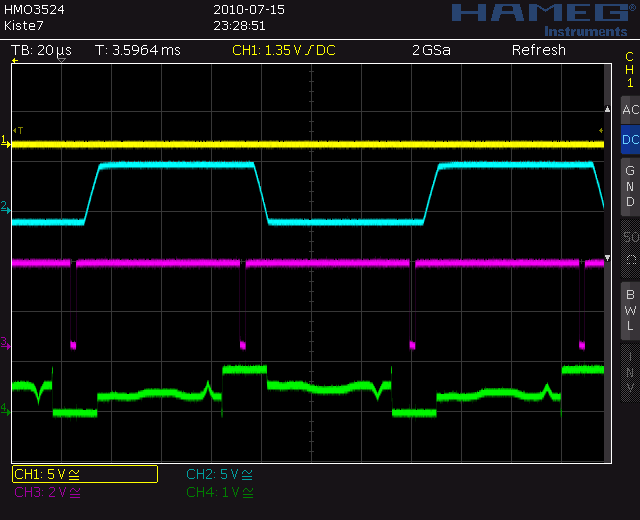Toggle the GND coupling option

tap(630, 186)
